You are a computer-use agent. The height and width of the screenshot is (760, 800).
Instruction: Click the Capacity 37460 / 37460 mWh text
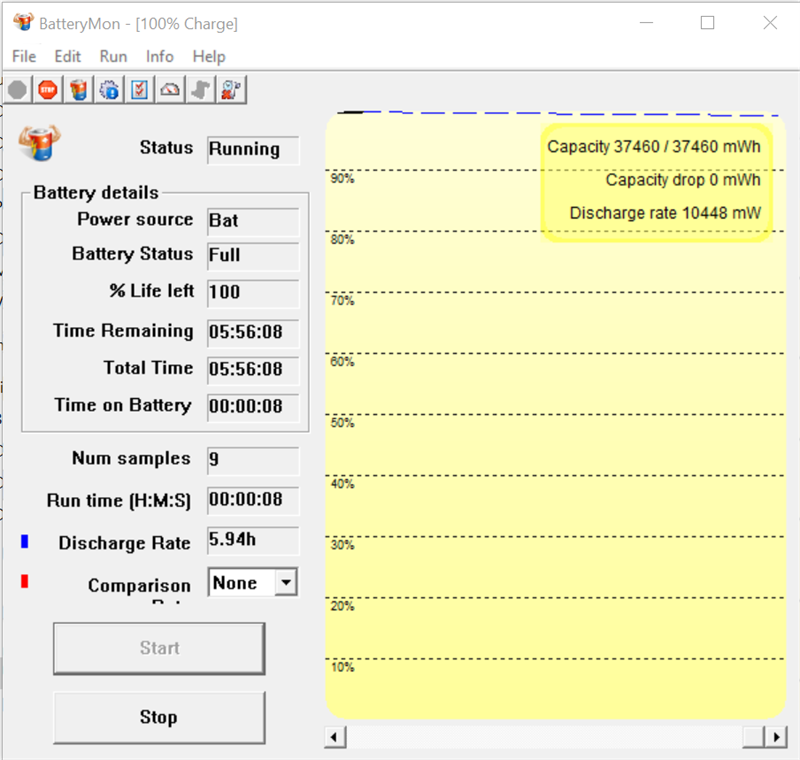coord(654,147)
